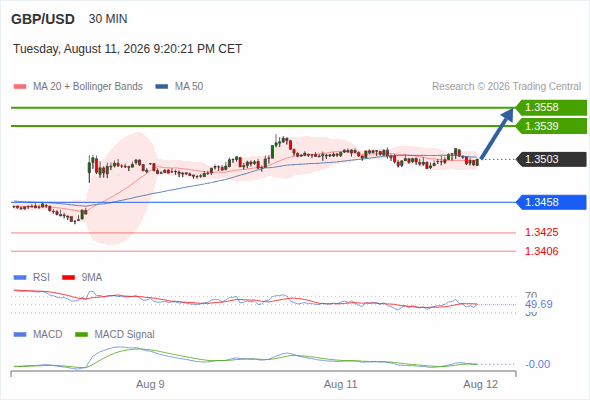Click the RSI value 49.69 readout

[x=539, y=304]
